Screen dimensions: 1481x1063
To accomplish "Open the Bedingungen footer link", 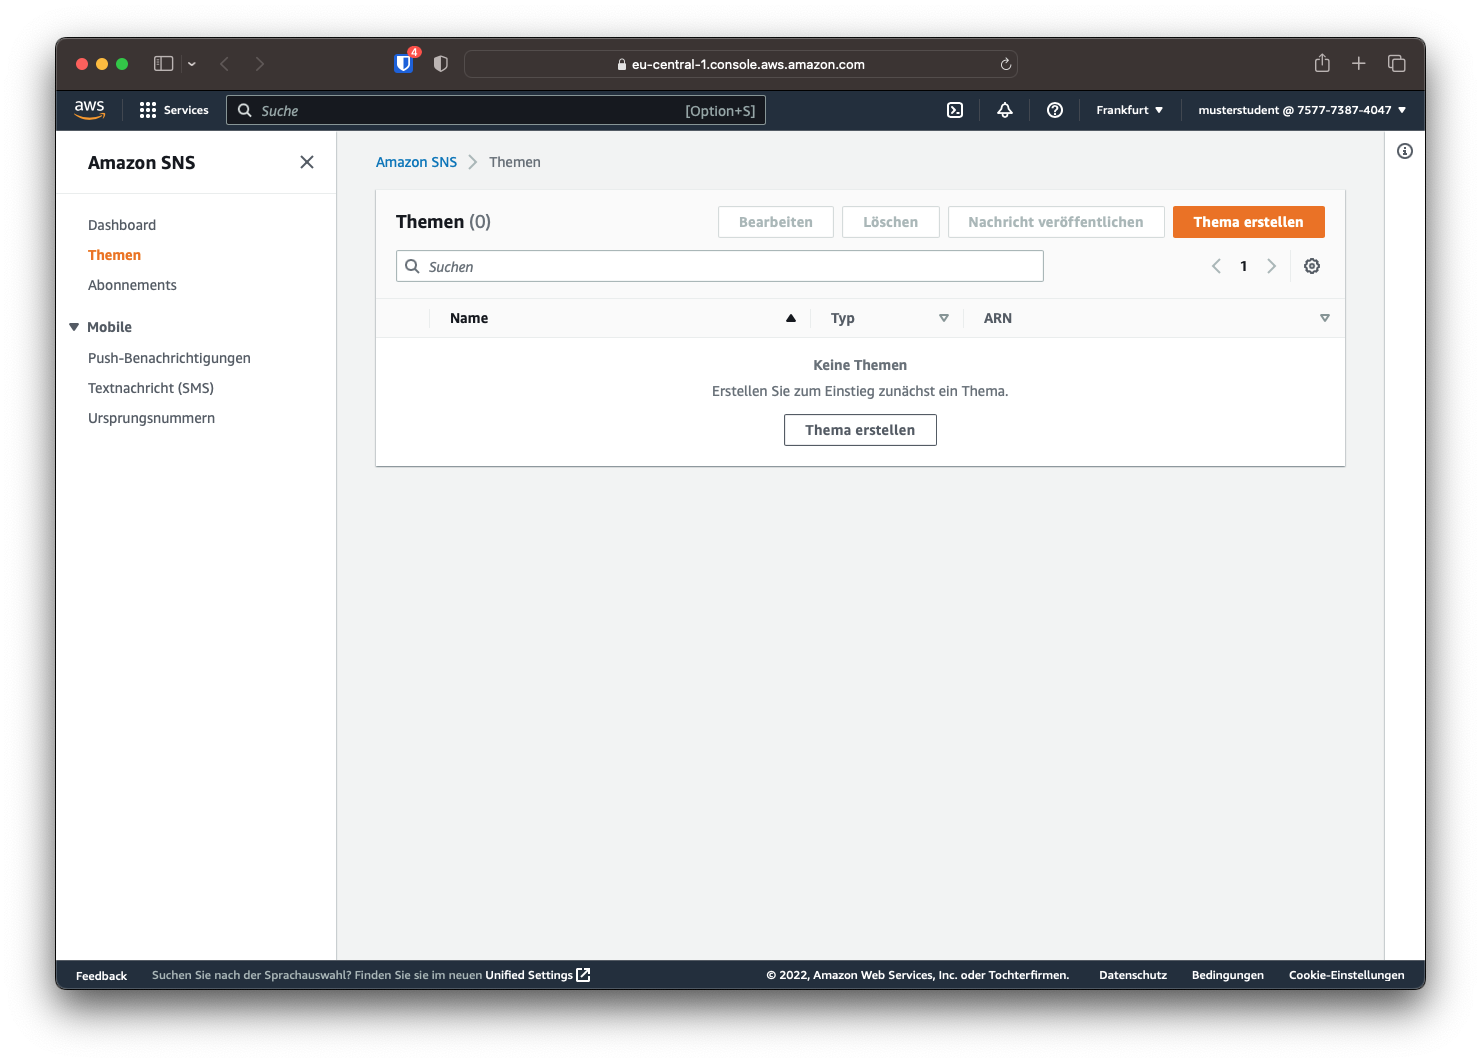I will point(1228,975).
